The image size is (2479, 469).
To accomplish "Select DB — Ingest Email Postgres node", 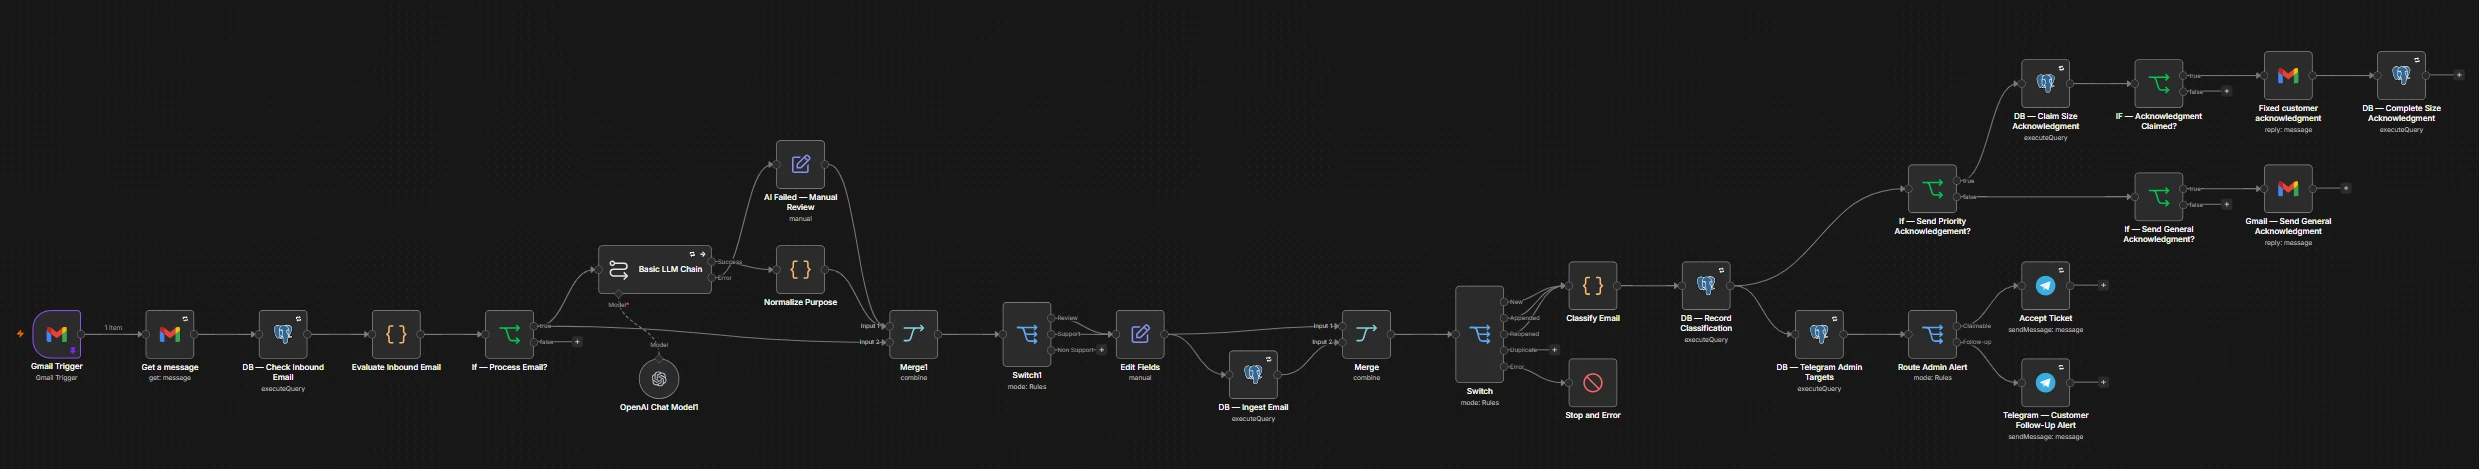I will (x=1253, y=375).
